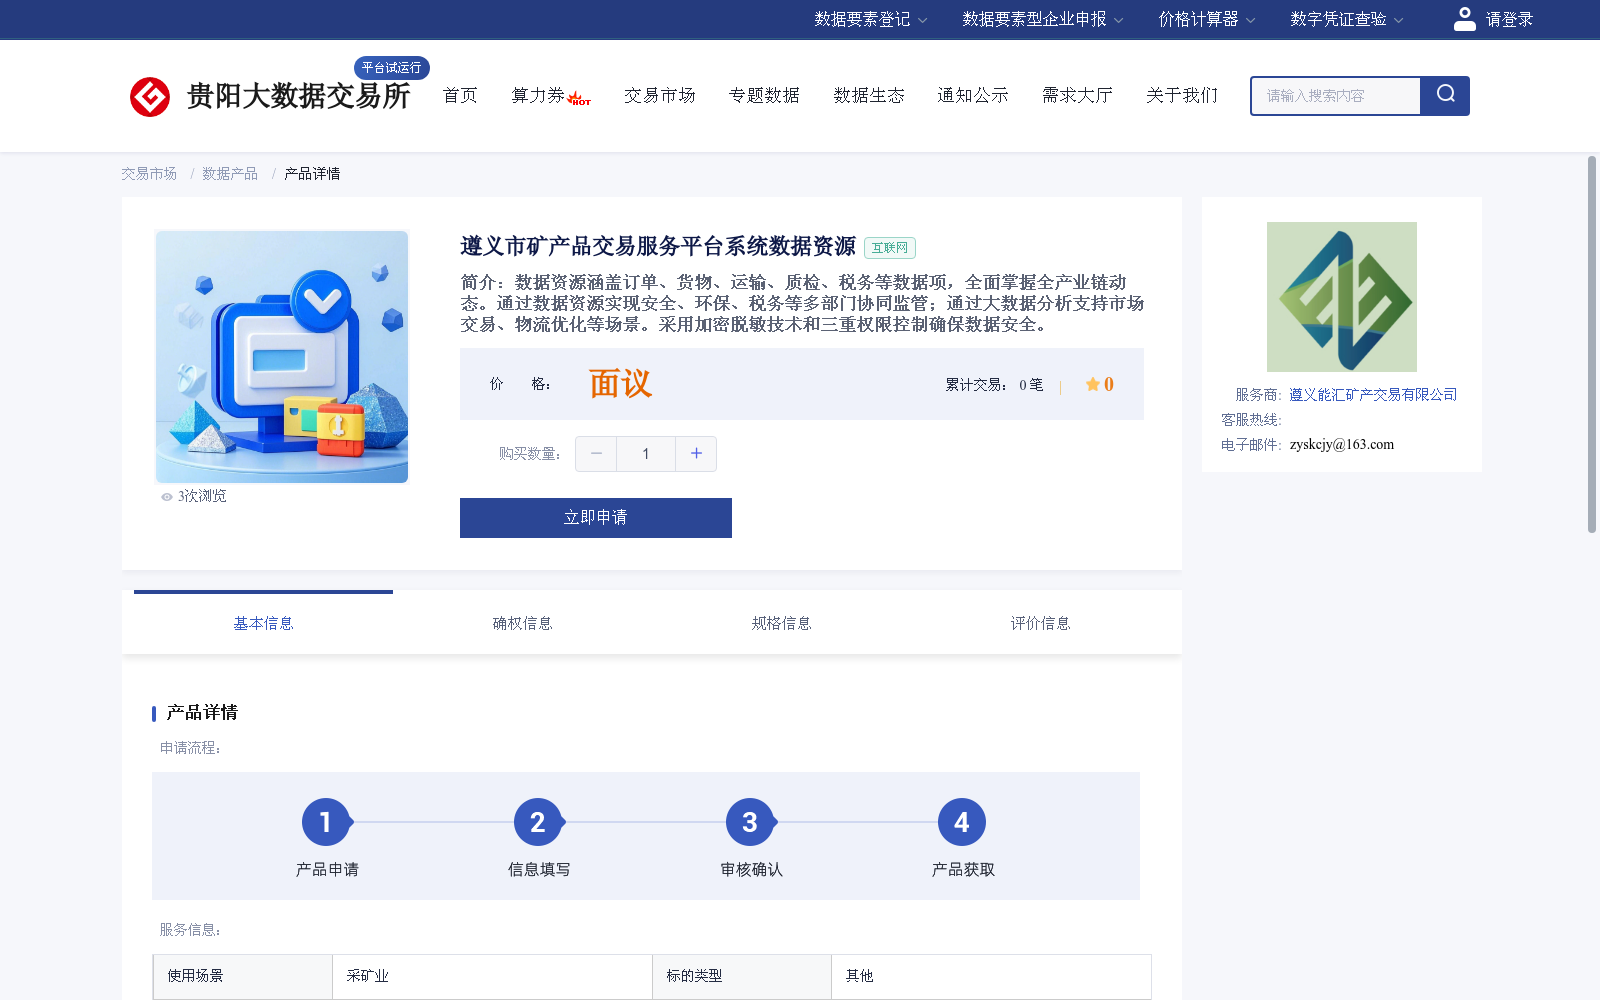Switch to 确权信息 tab
The image size is (1600, 1000).
tap(522, 623)
